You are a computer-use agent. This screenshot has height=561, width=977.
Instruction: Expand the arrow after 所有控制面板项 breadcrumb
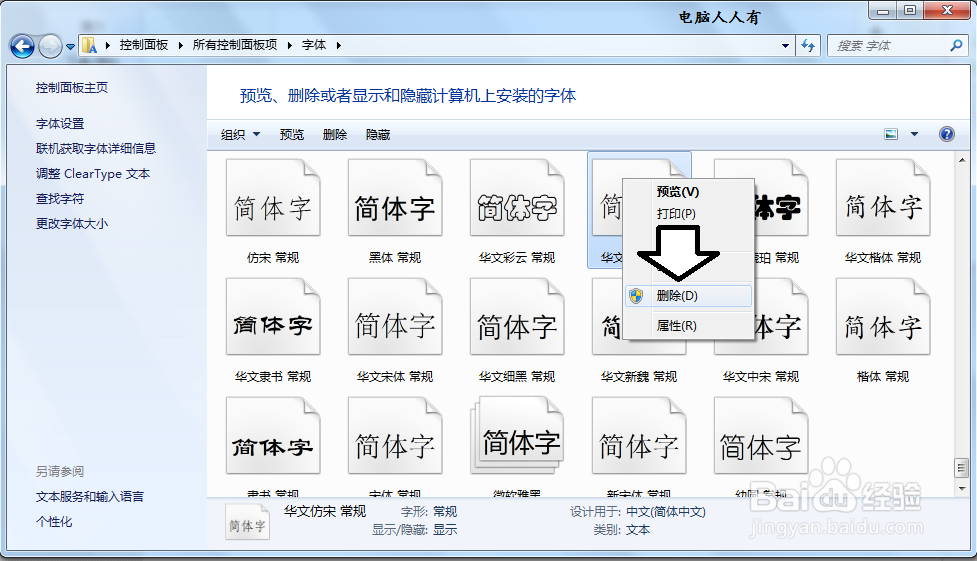coord(290,46)
